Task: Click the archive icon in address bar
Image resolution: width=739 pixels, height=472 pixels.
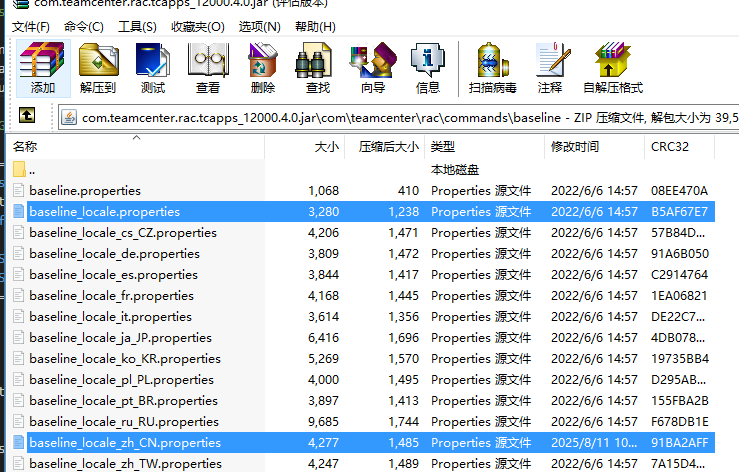Action: coord(69,117)
